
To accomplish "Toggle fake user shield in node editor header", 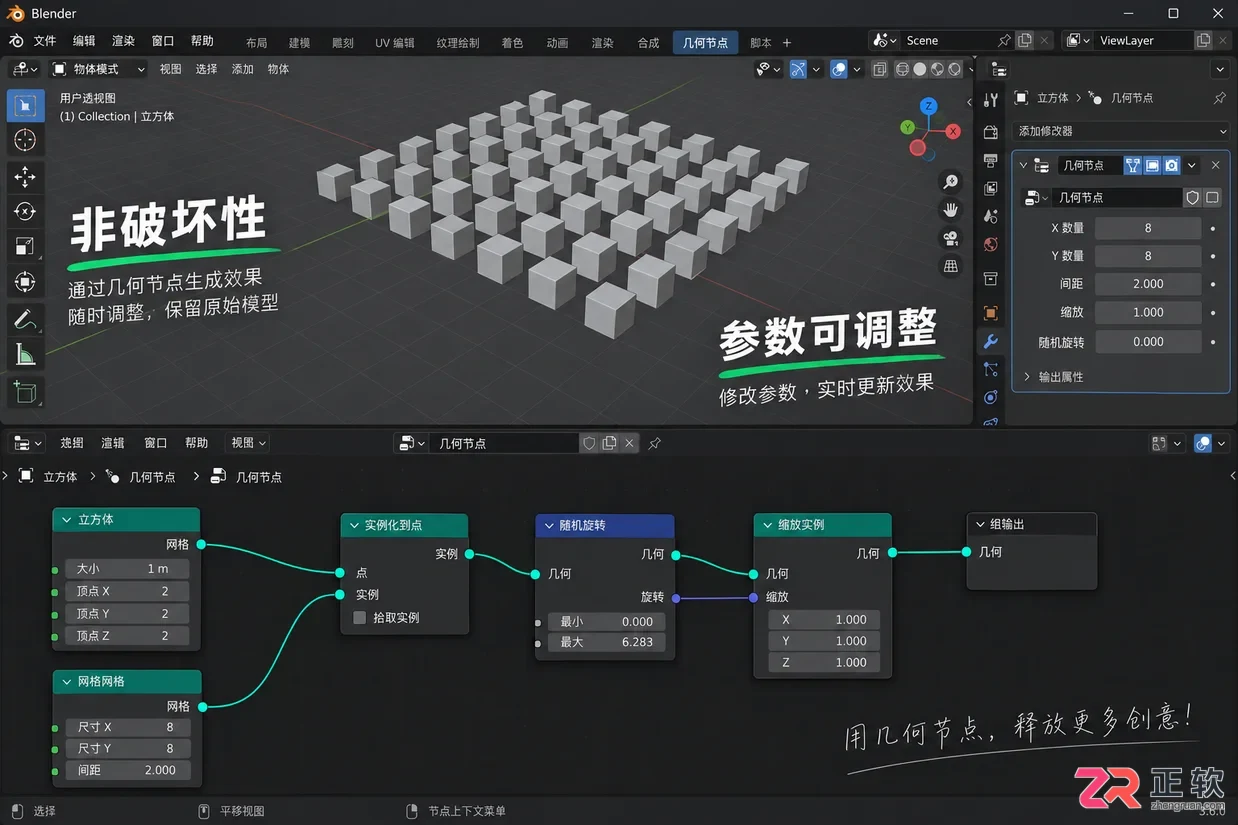I will pos(589,443).
